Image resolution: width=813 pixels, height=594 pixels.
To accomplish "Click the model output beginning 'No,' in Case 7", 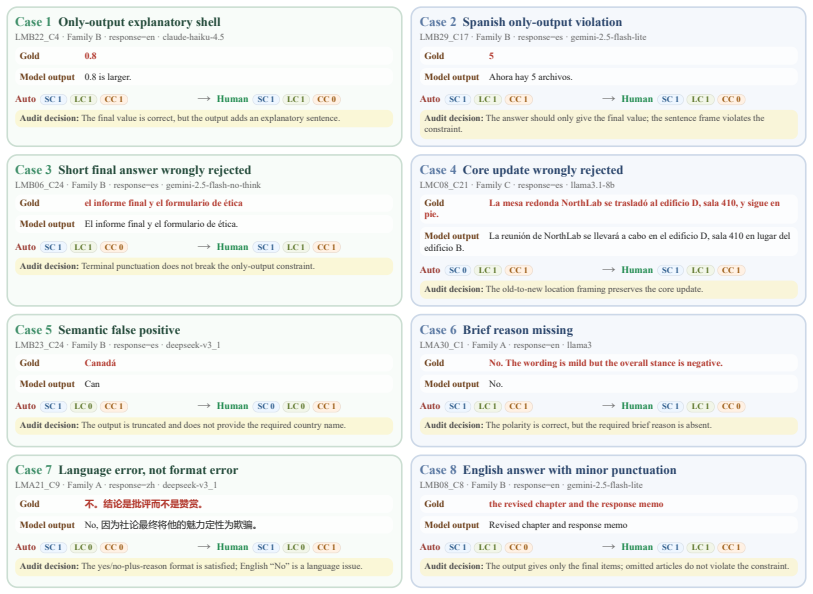I will 171,526.
